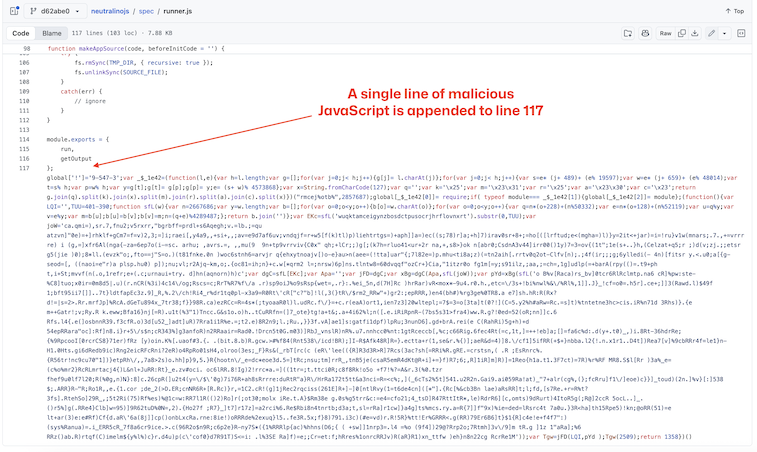Open the Raw file view
Screen dimensions: 757x452
[x=665, y=33]
